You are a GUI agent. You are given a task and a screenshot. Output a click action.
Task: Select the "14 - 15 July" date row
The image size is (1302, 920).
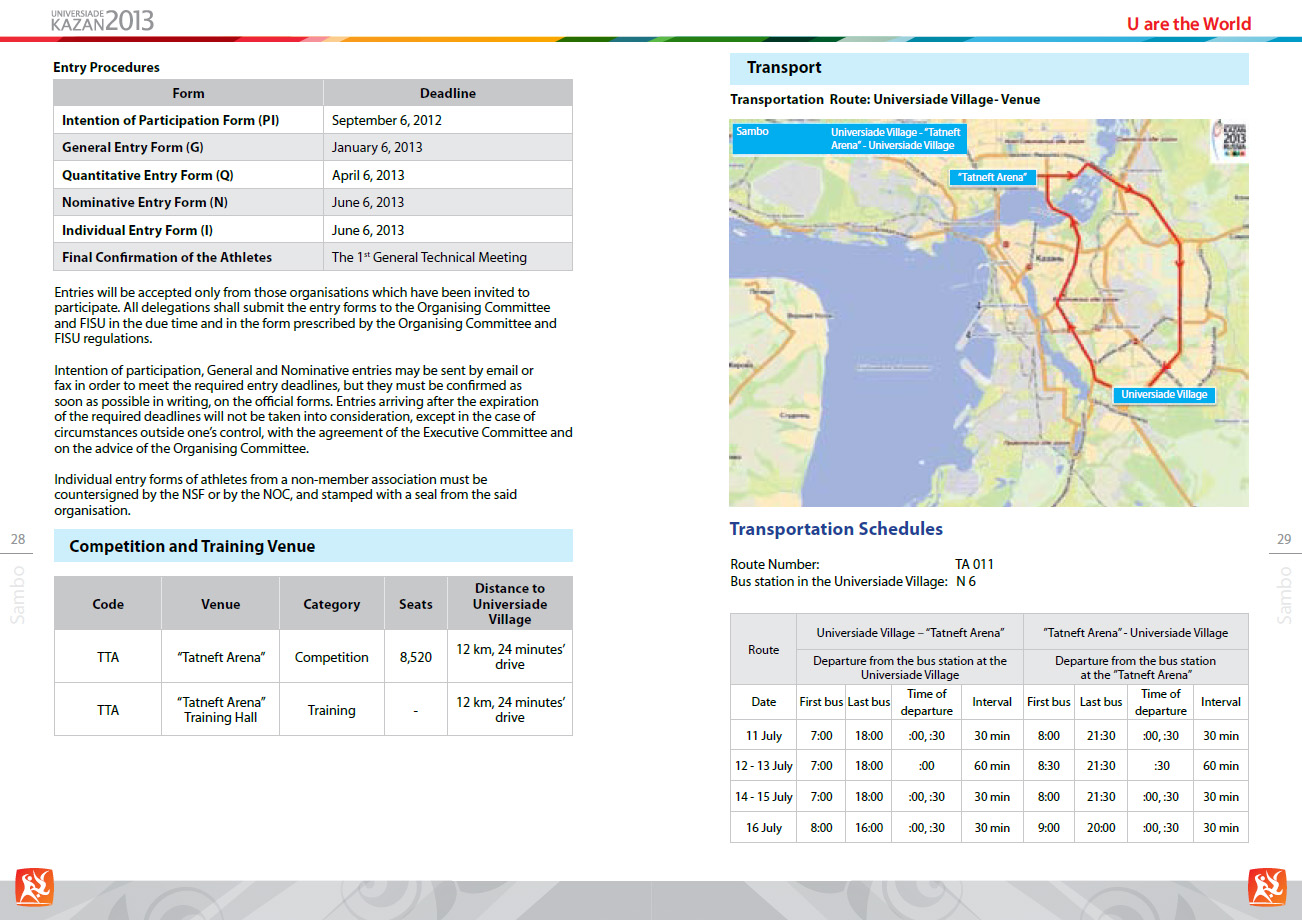pyautogui.click(x=989, y=797)
